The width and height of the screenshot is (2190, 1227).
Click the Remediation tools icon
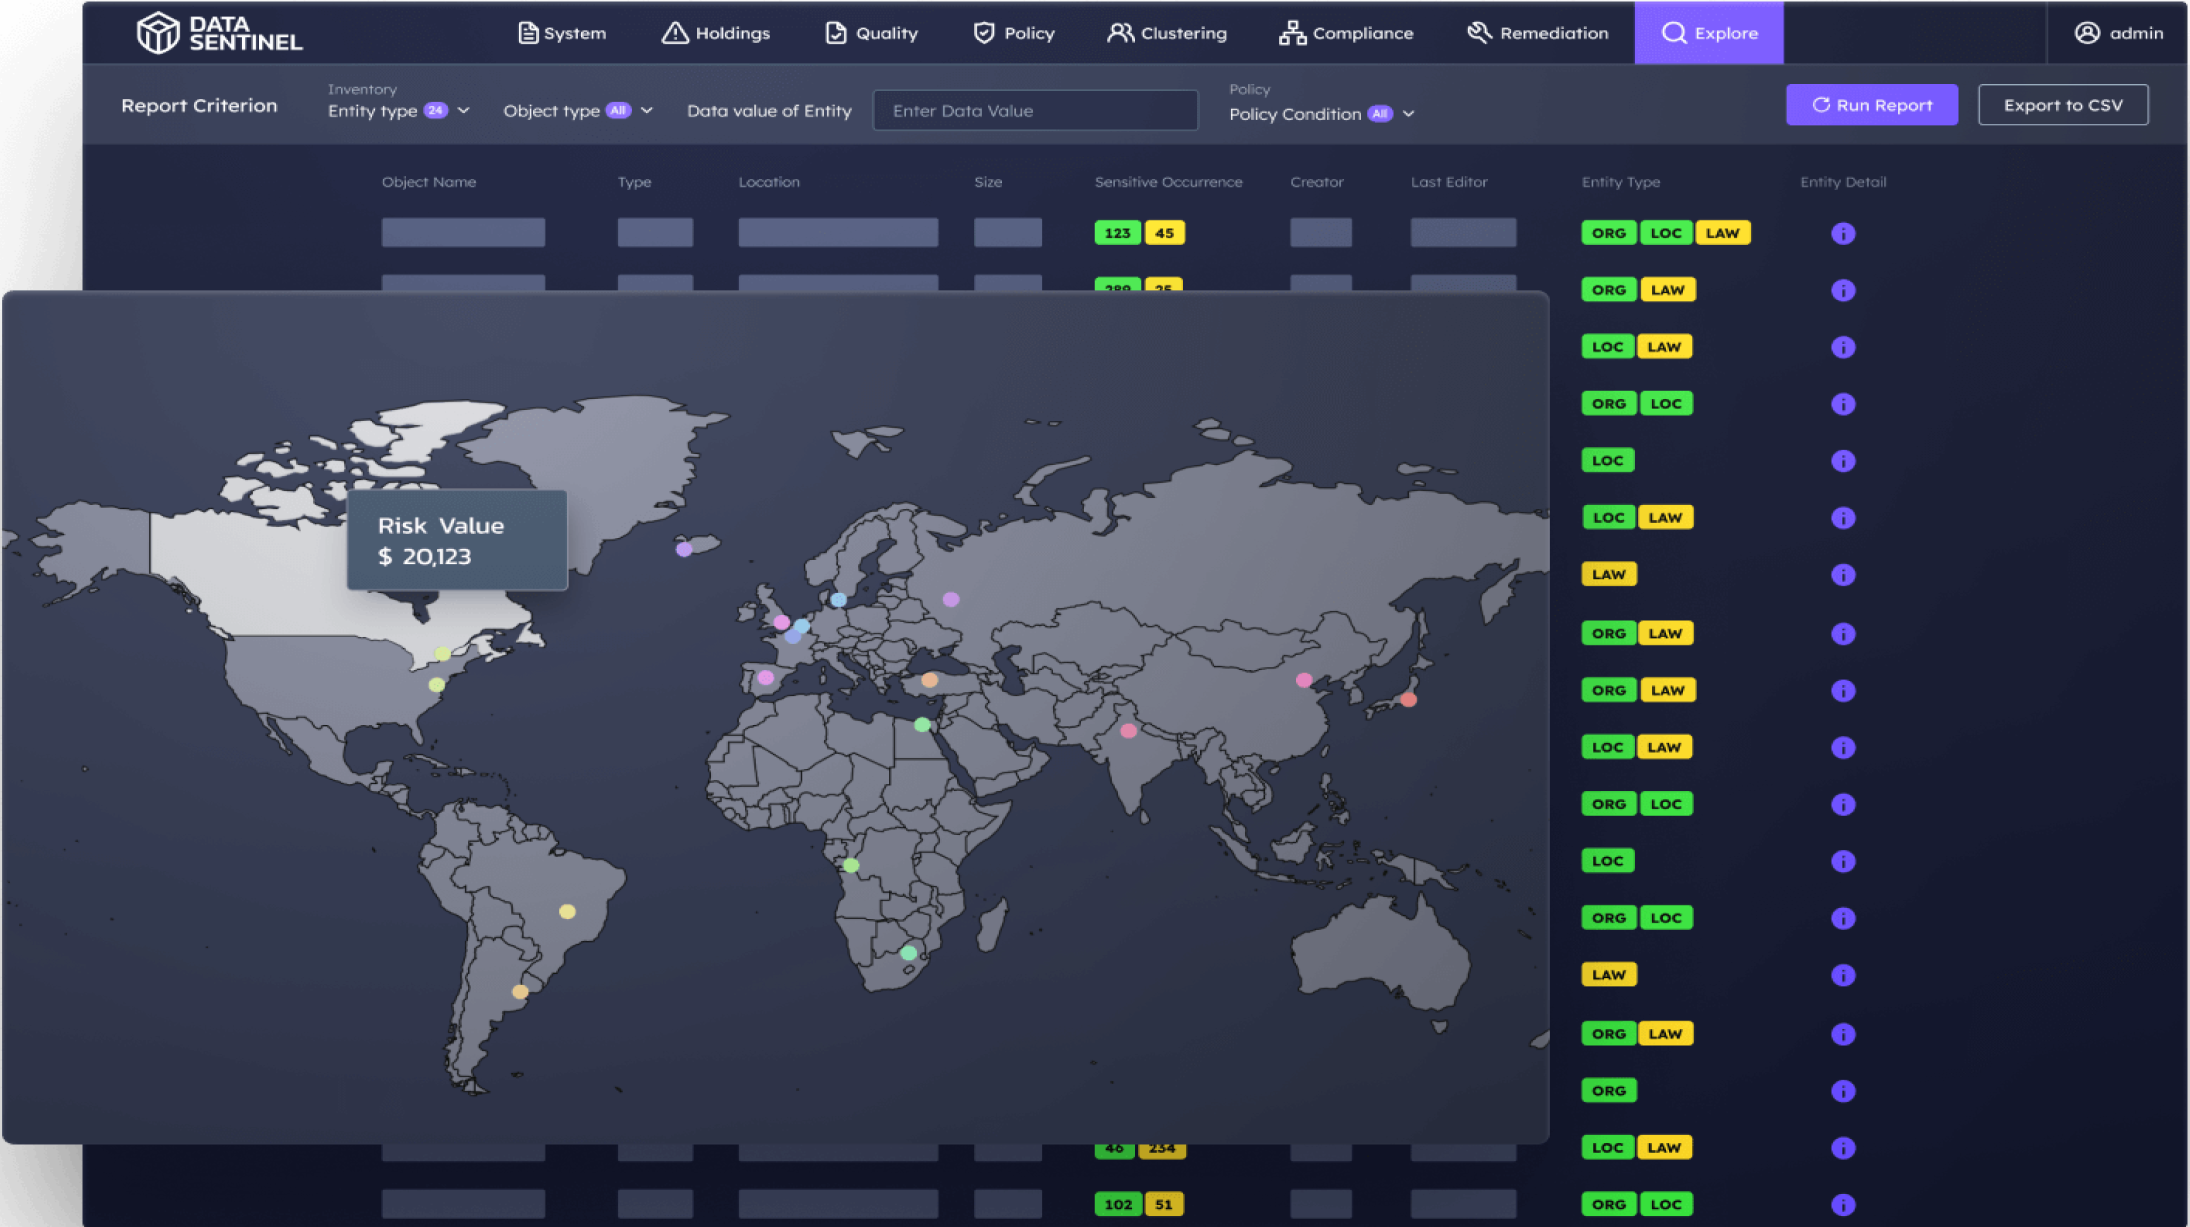(1478, 33)
